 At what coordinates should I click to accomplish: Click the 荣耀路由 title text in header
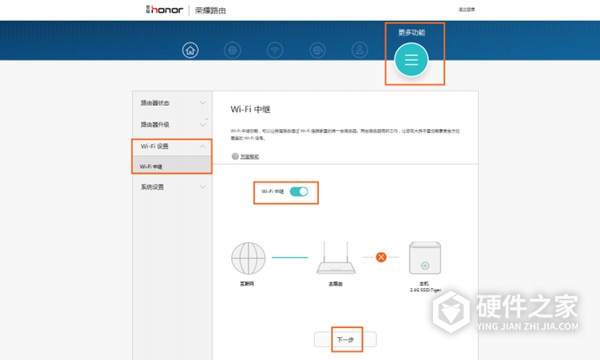(x=210, y=10)
